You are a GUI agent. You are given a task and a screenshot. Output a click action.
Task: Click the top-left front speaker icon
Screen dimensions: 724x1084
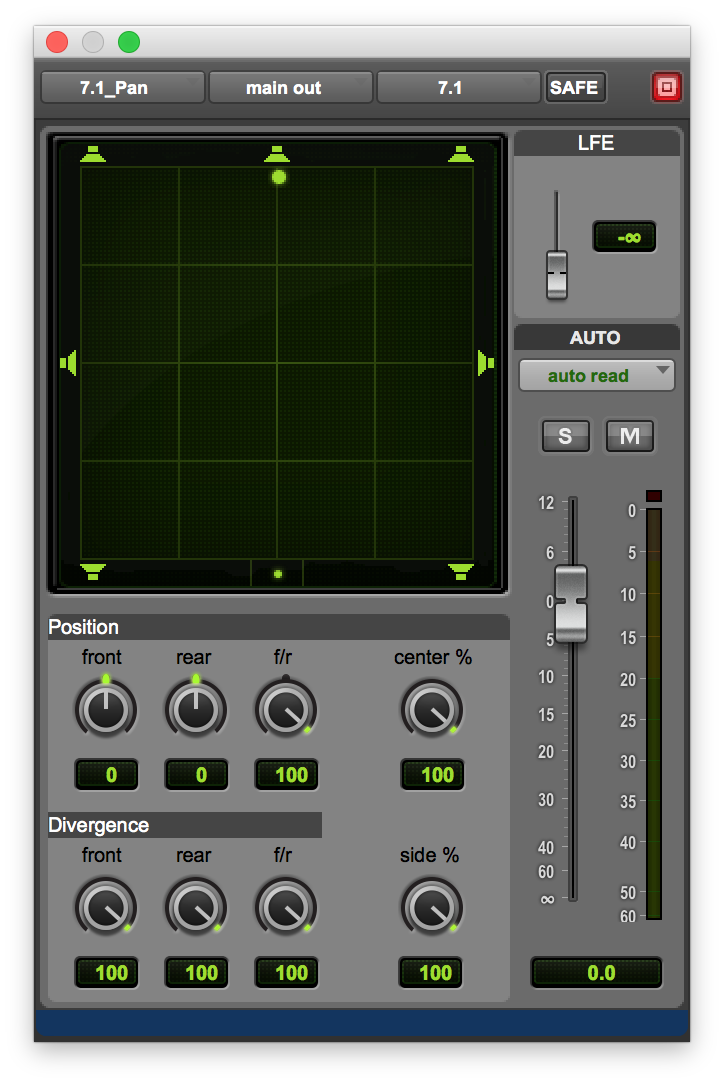[93, 154]
